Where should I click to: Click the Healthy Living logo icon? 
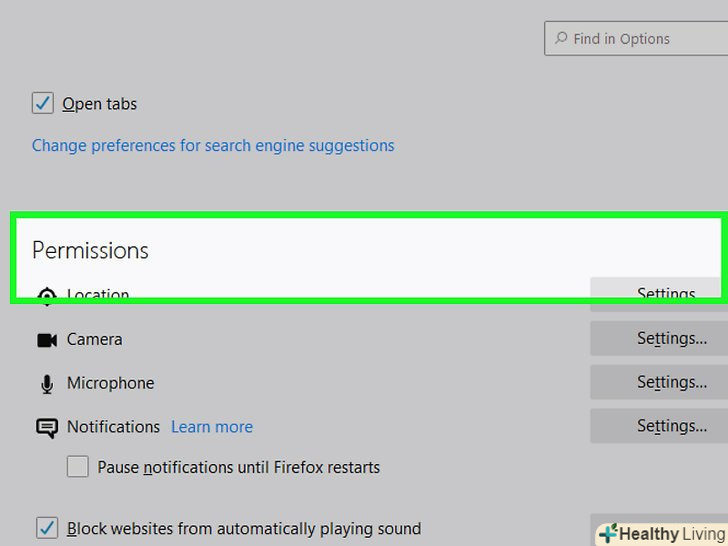608,534
